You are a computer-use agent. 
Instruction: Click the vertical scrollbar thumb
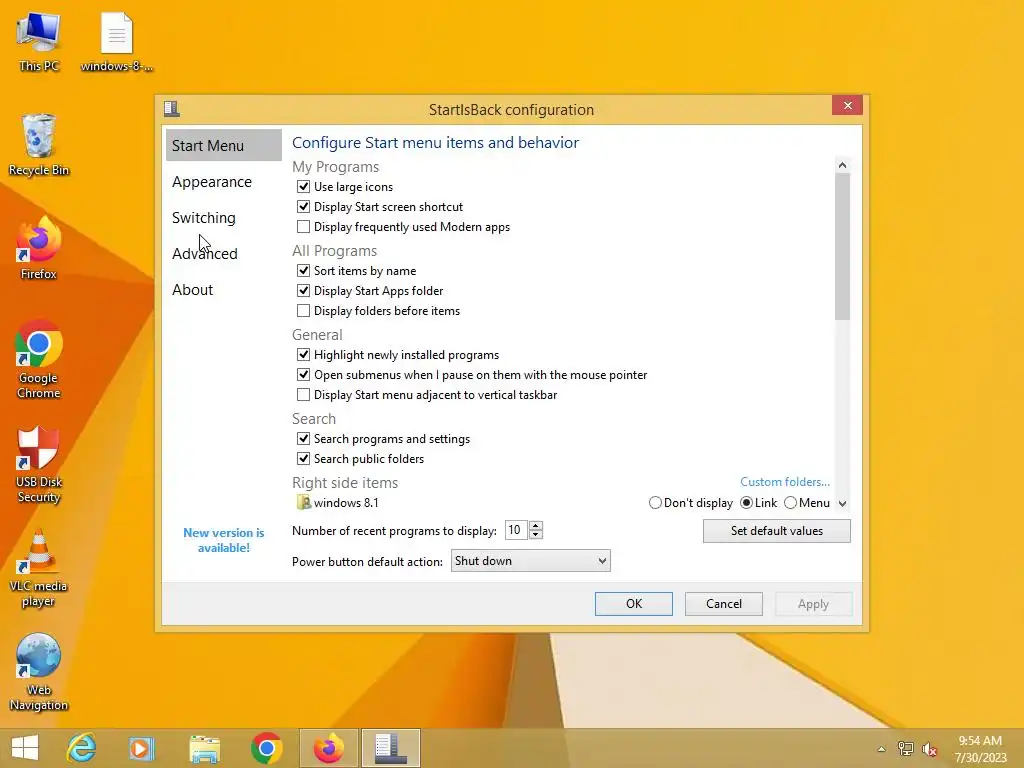(x=842, y=247)
